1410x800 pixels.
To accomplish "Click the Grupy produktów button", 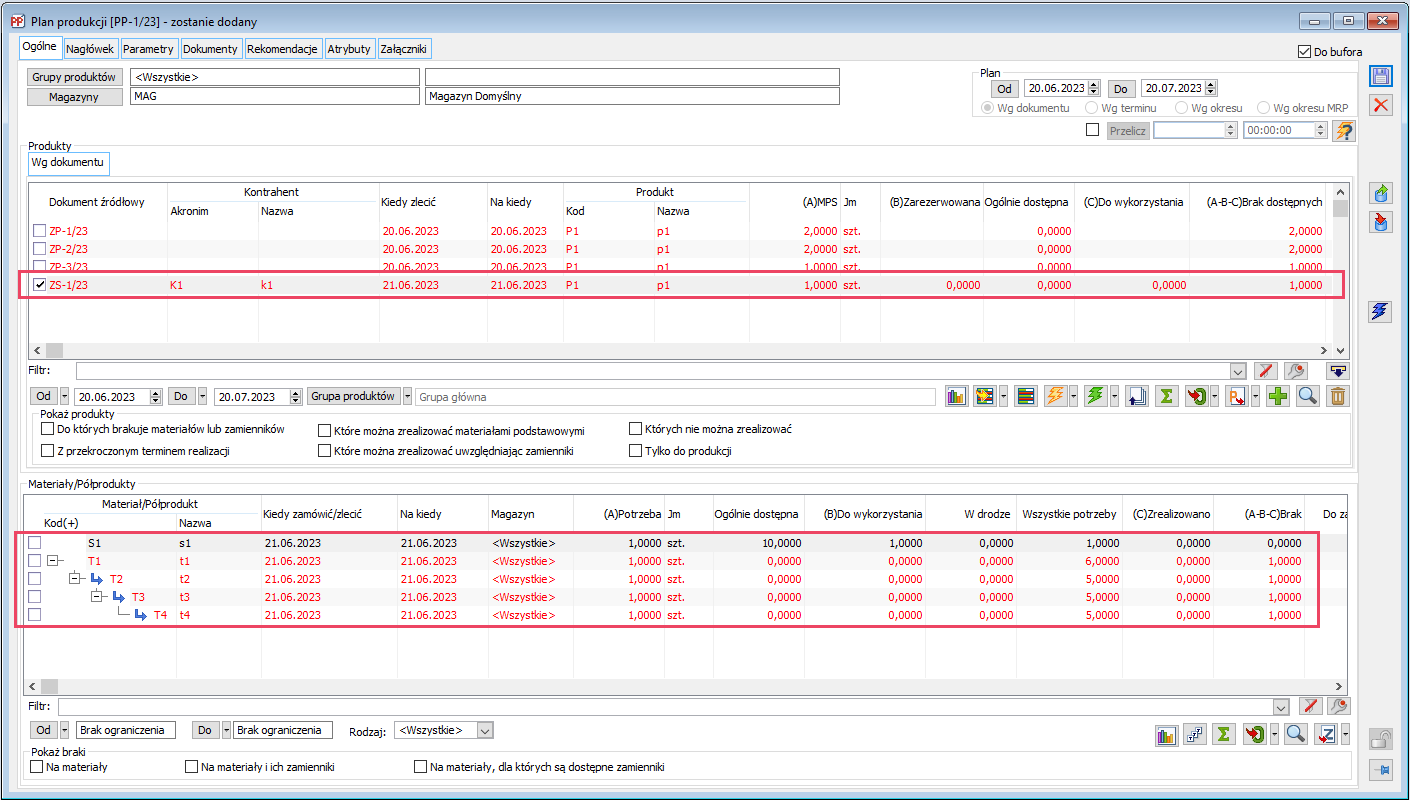I will [x=75, y=77].
